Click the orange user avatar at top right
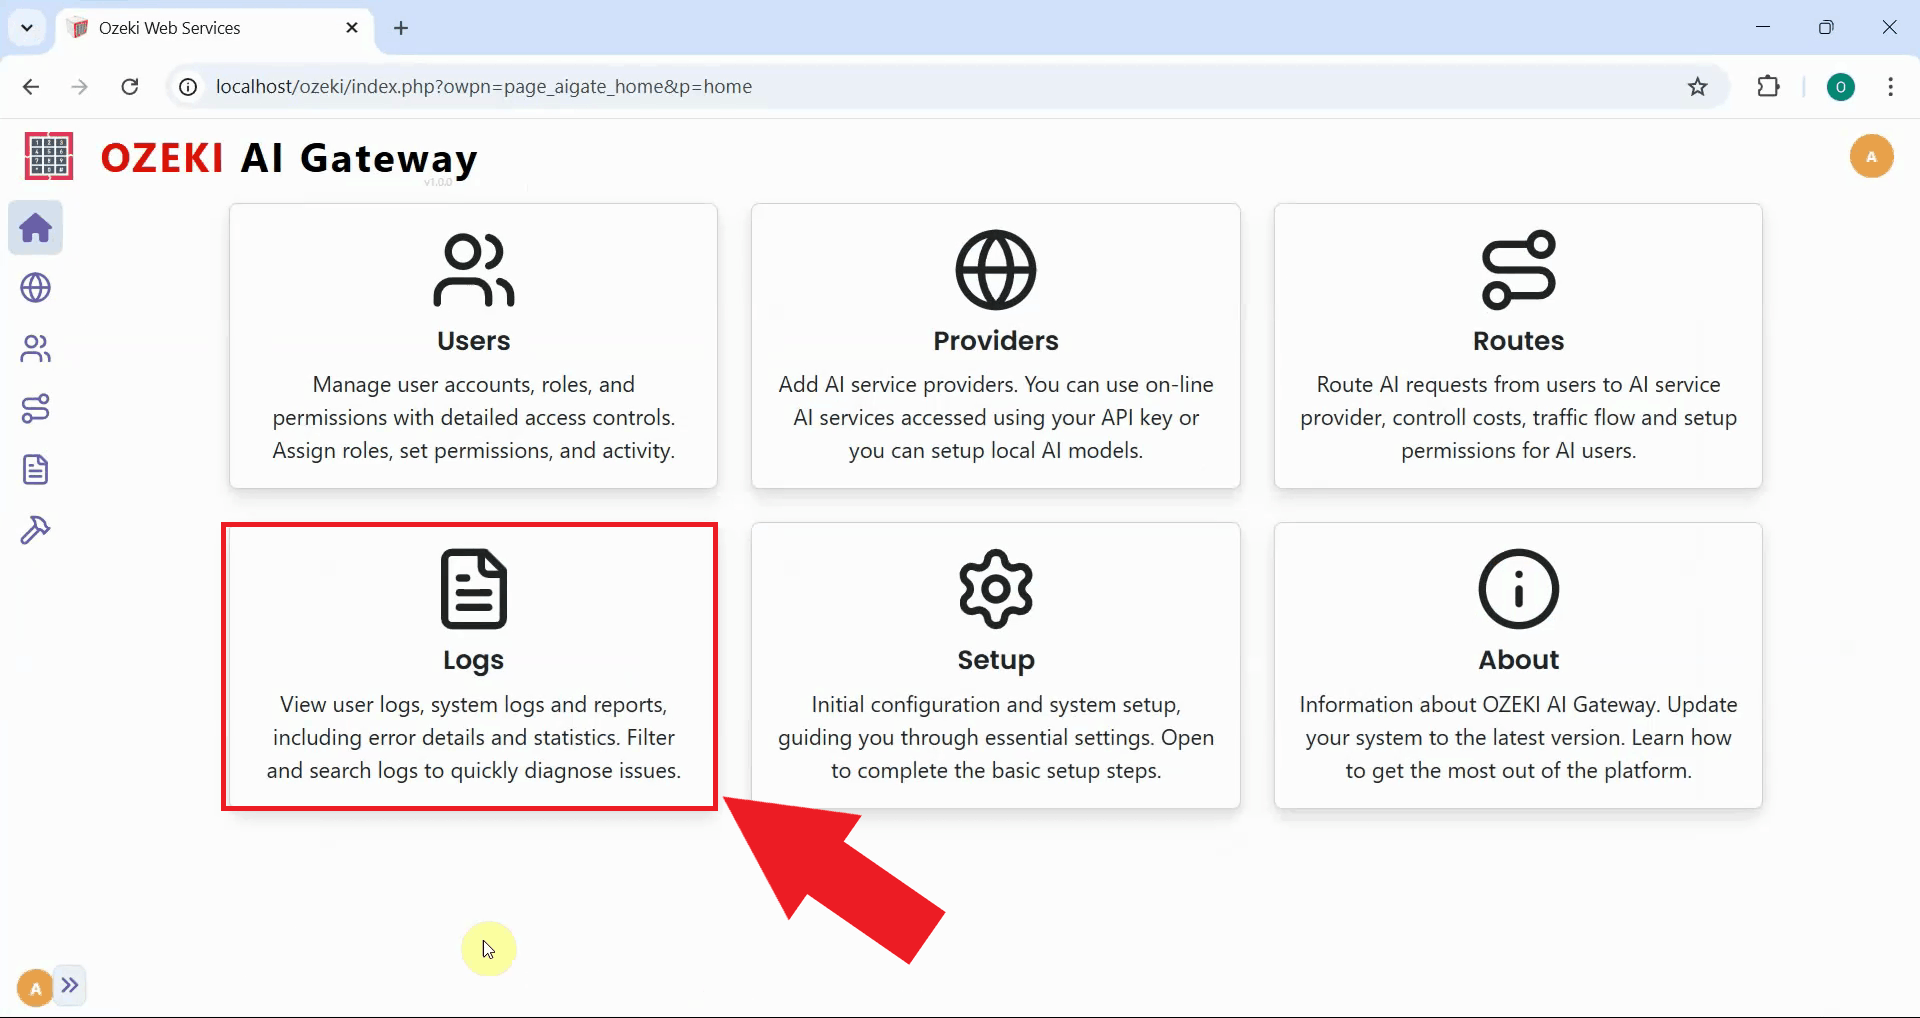This screenshot has height=1018, width=1920. (1871, 157)
